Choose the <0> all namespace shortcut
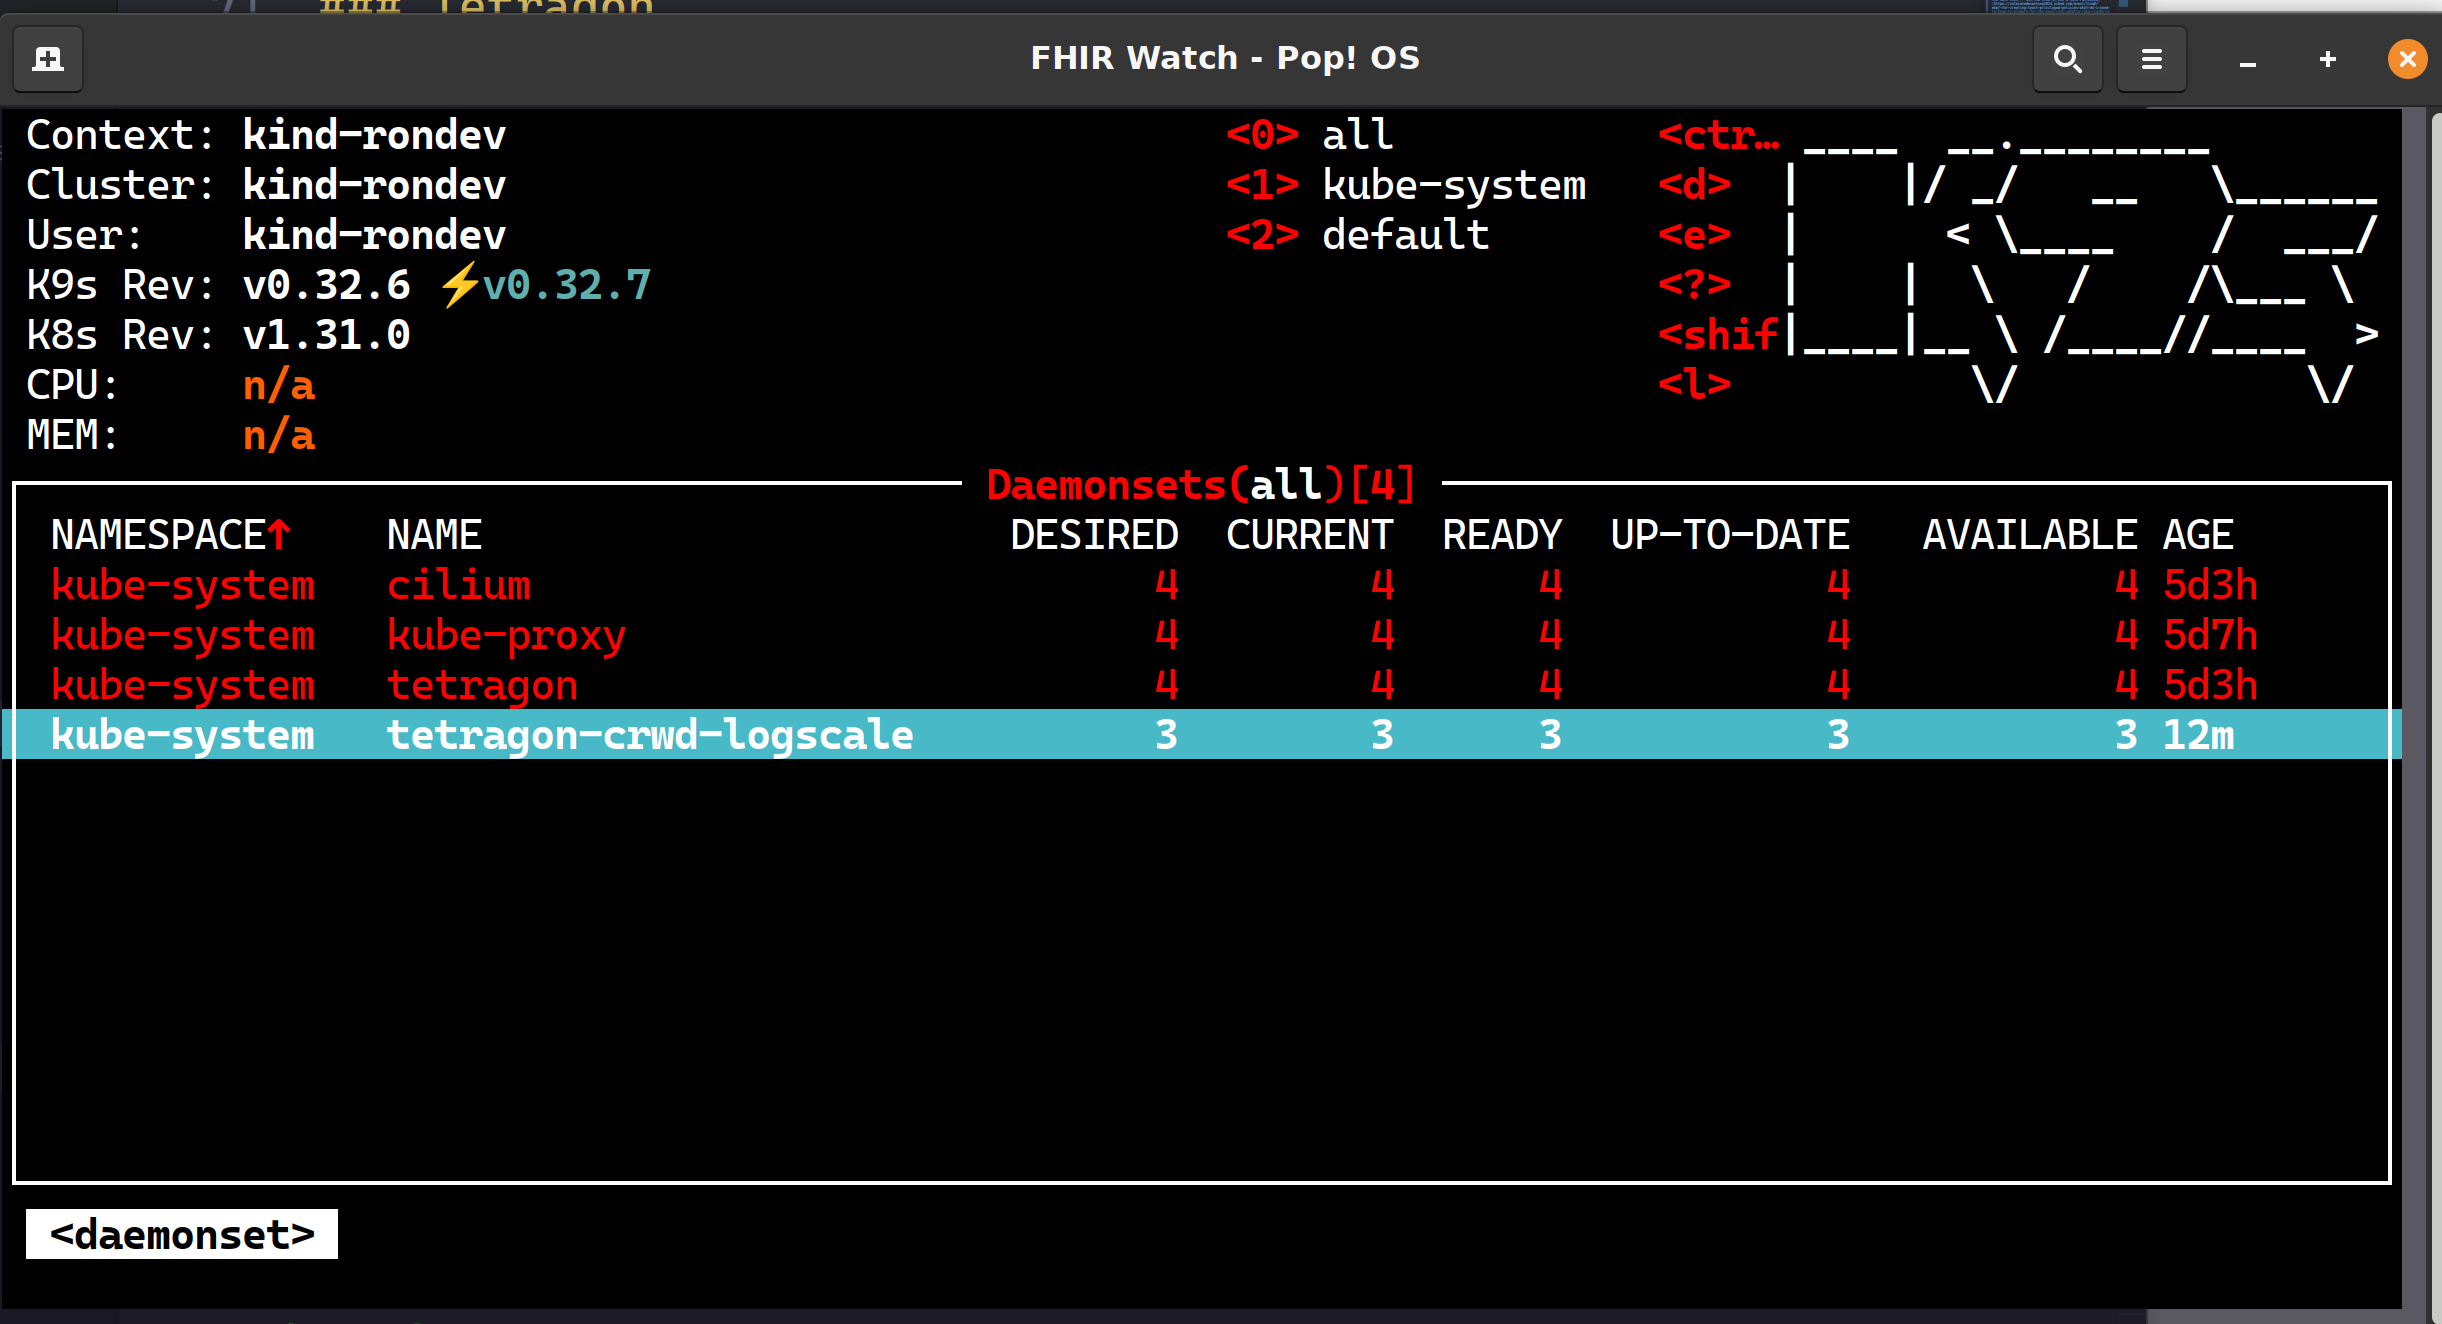Image resolution: width=2442 pixels, height=1324 pixels. [x=1310, y=135]
